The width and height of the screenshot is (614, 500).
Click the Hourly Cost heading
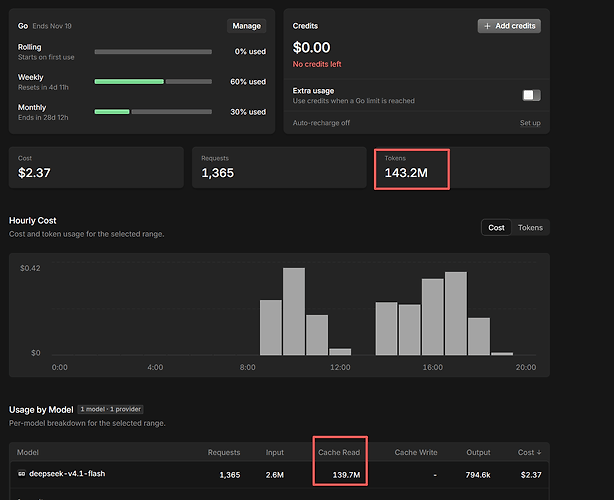pos(33,220)
